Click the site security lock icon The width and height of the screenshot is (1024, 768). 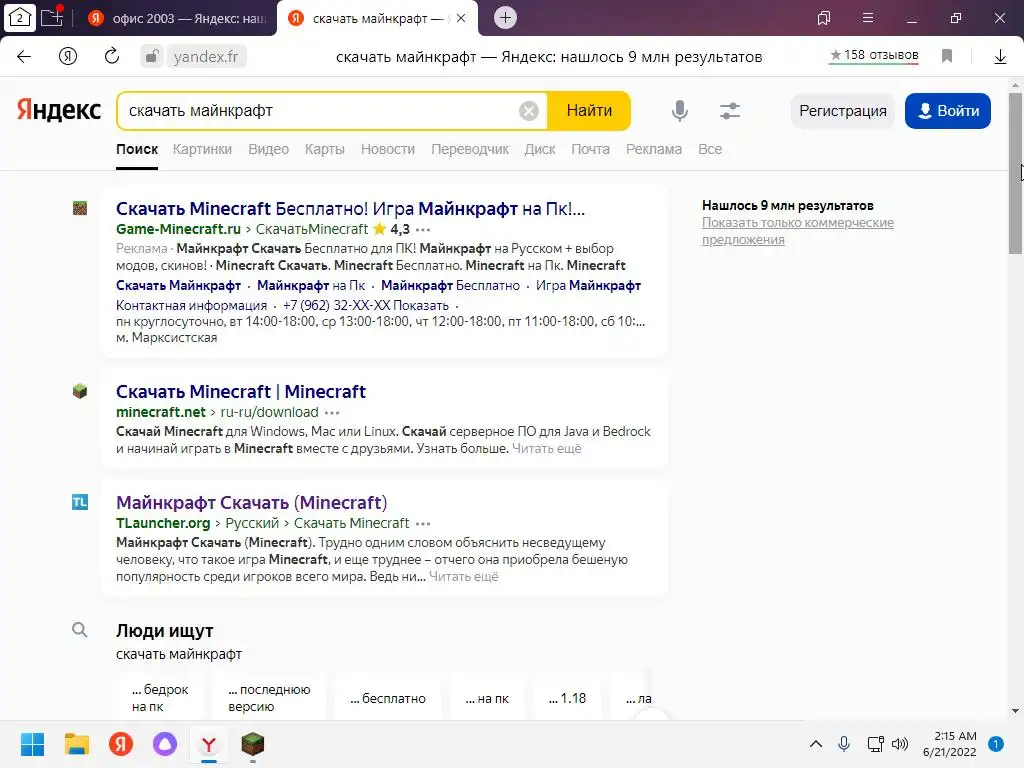pyautogui.click(x=152, y=56)
